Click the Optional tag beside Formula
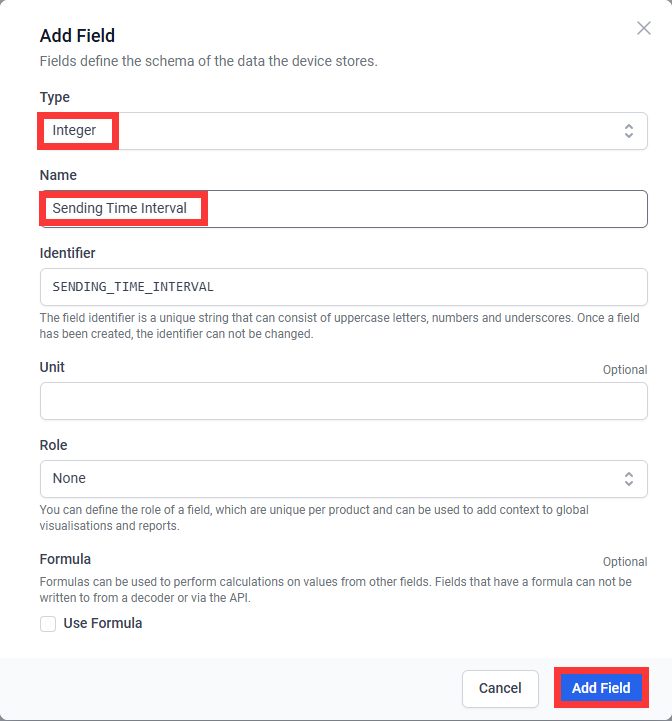This screenshot has width=672, height=721. pyautogui.click(x=625, y=562)
